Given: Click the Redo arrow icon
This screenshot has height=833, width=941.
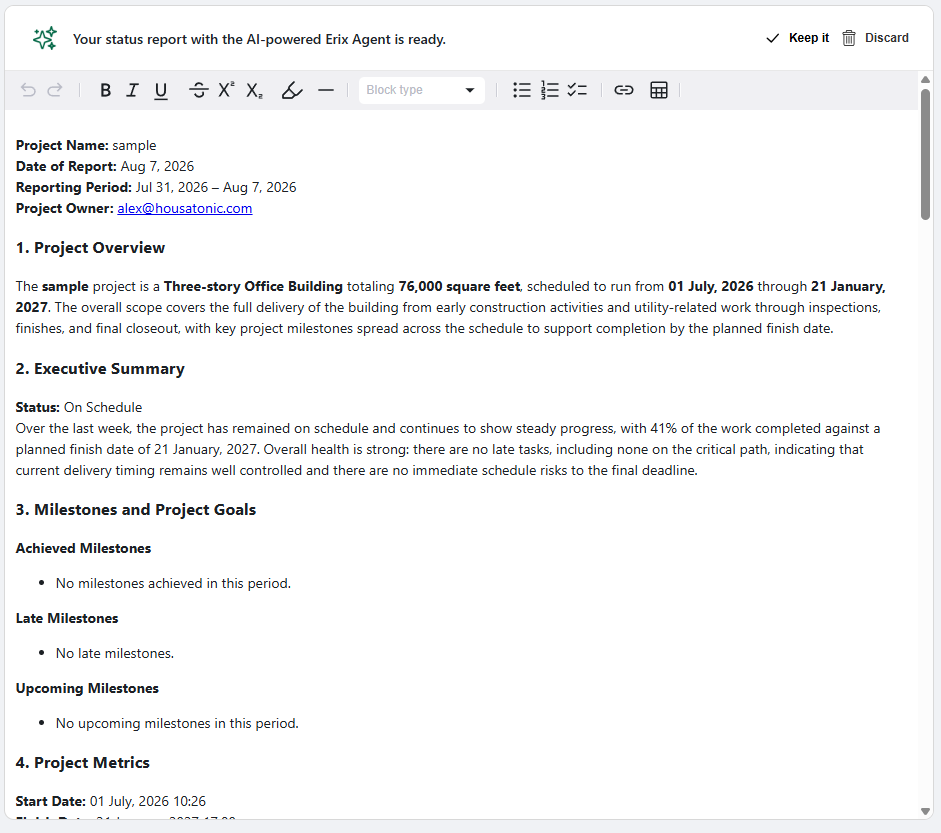Looking at the screenshot, I should tap(55, 90).
